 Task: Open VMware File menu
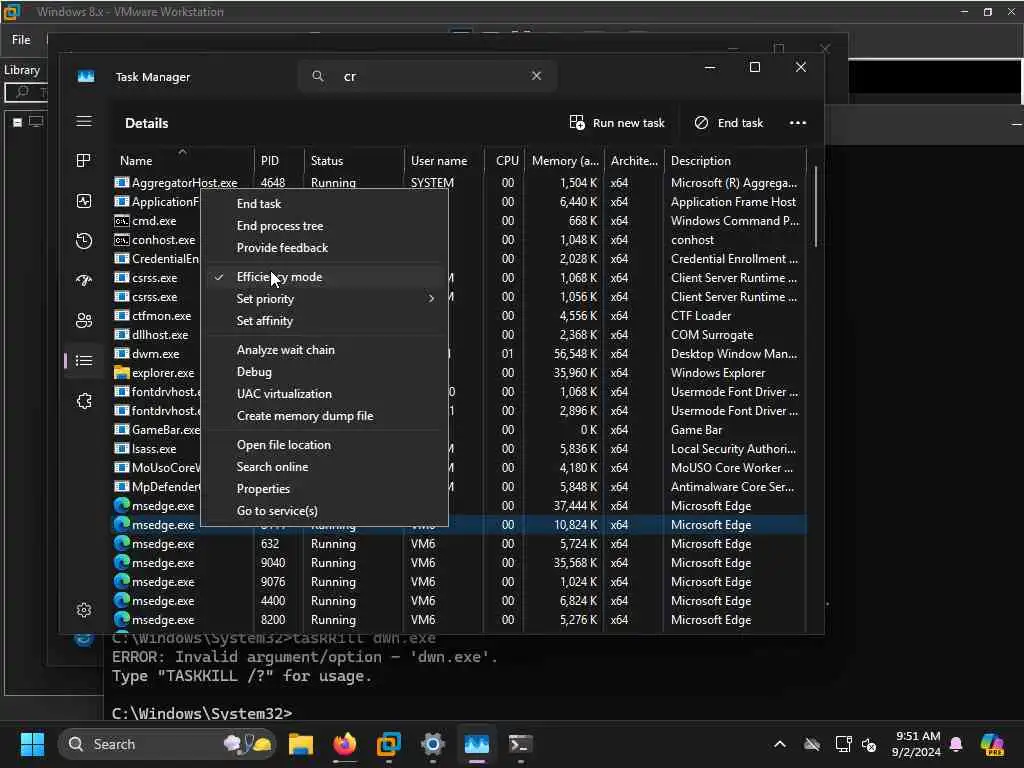[21, 40]
